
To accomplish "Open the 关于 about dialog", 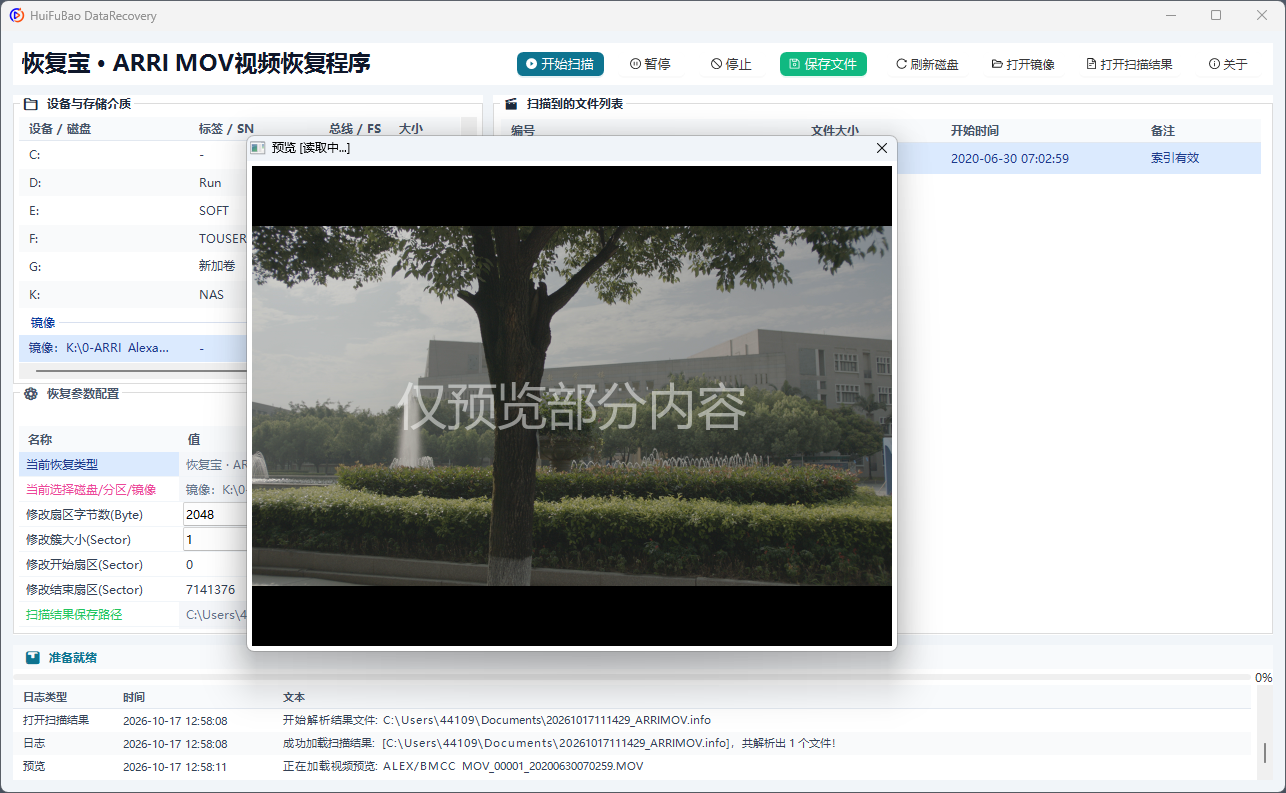I will click(x=1228, y=64).
